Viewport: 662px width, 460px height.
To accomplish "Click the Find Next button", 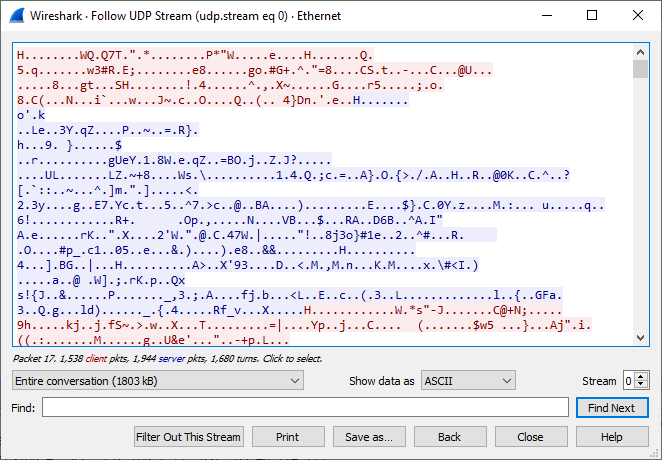I will tap(612, 408).
